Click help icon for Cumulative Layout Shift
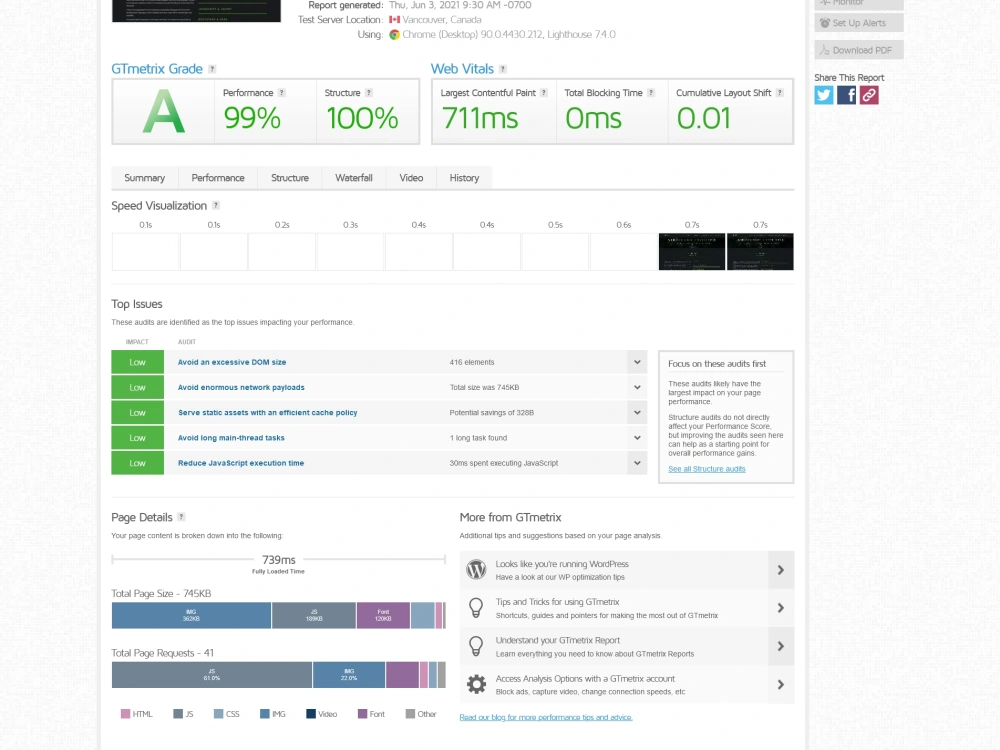The height and width of the screenshot is (750, 1000). click(779, 92)
